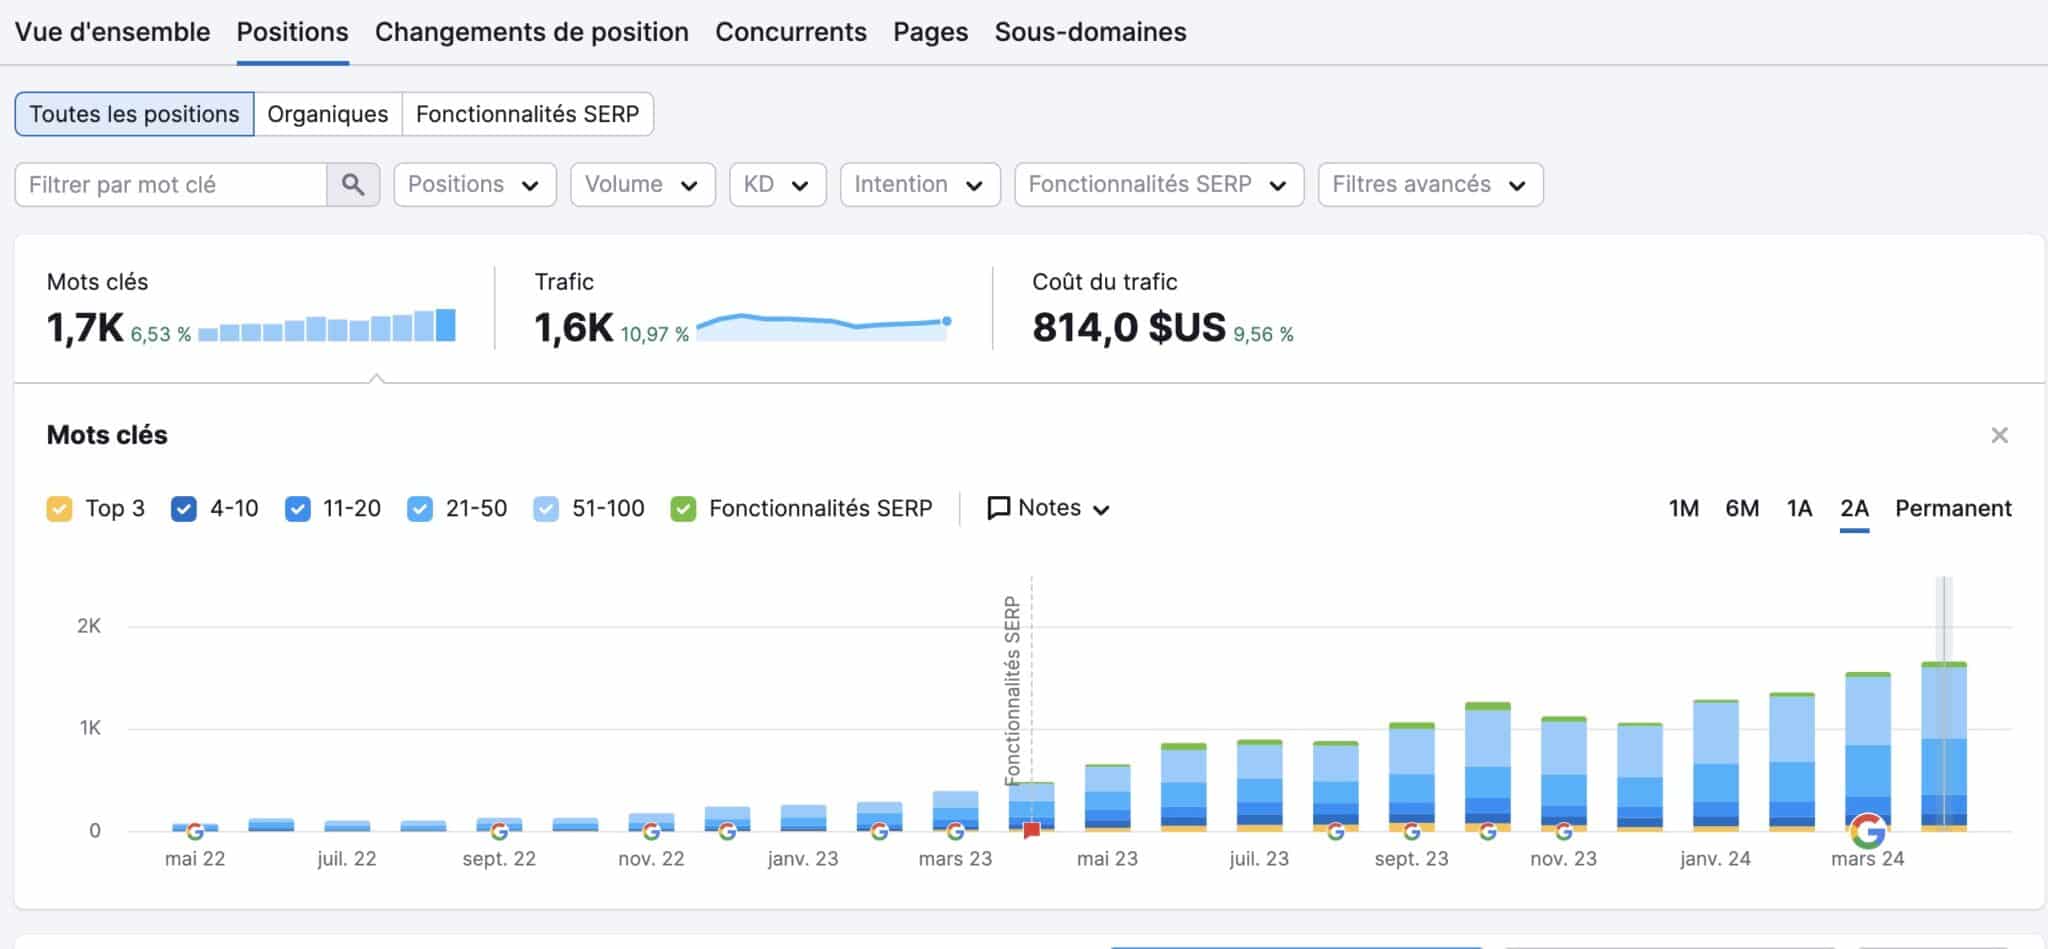The height and width of the screenshot is (949, 2048).
Task: Click the Google icon at nov. 22
Action: pos(651,831)
